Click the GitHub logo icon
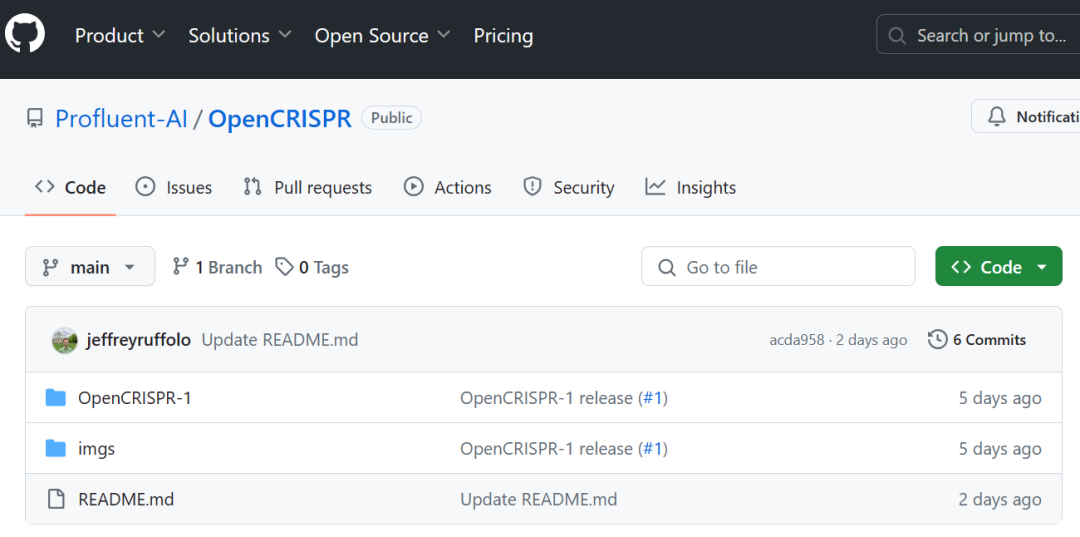The image size is (1080, 537). pyautogui.click(x=25, y=35)
